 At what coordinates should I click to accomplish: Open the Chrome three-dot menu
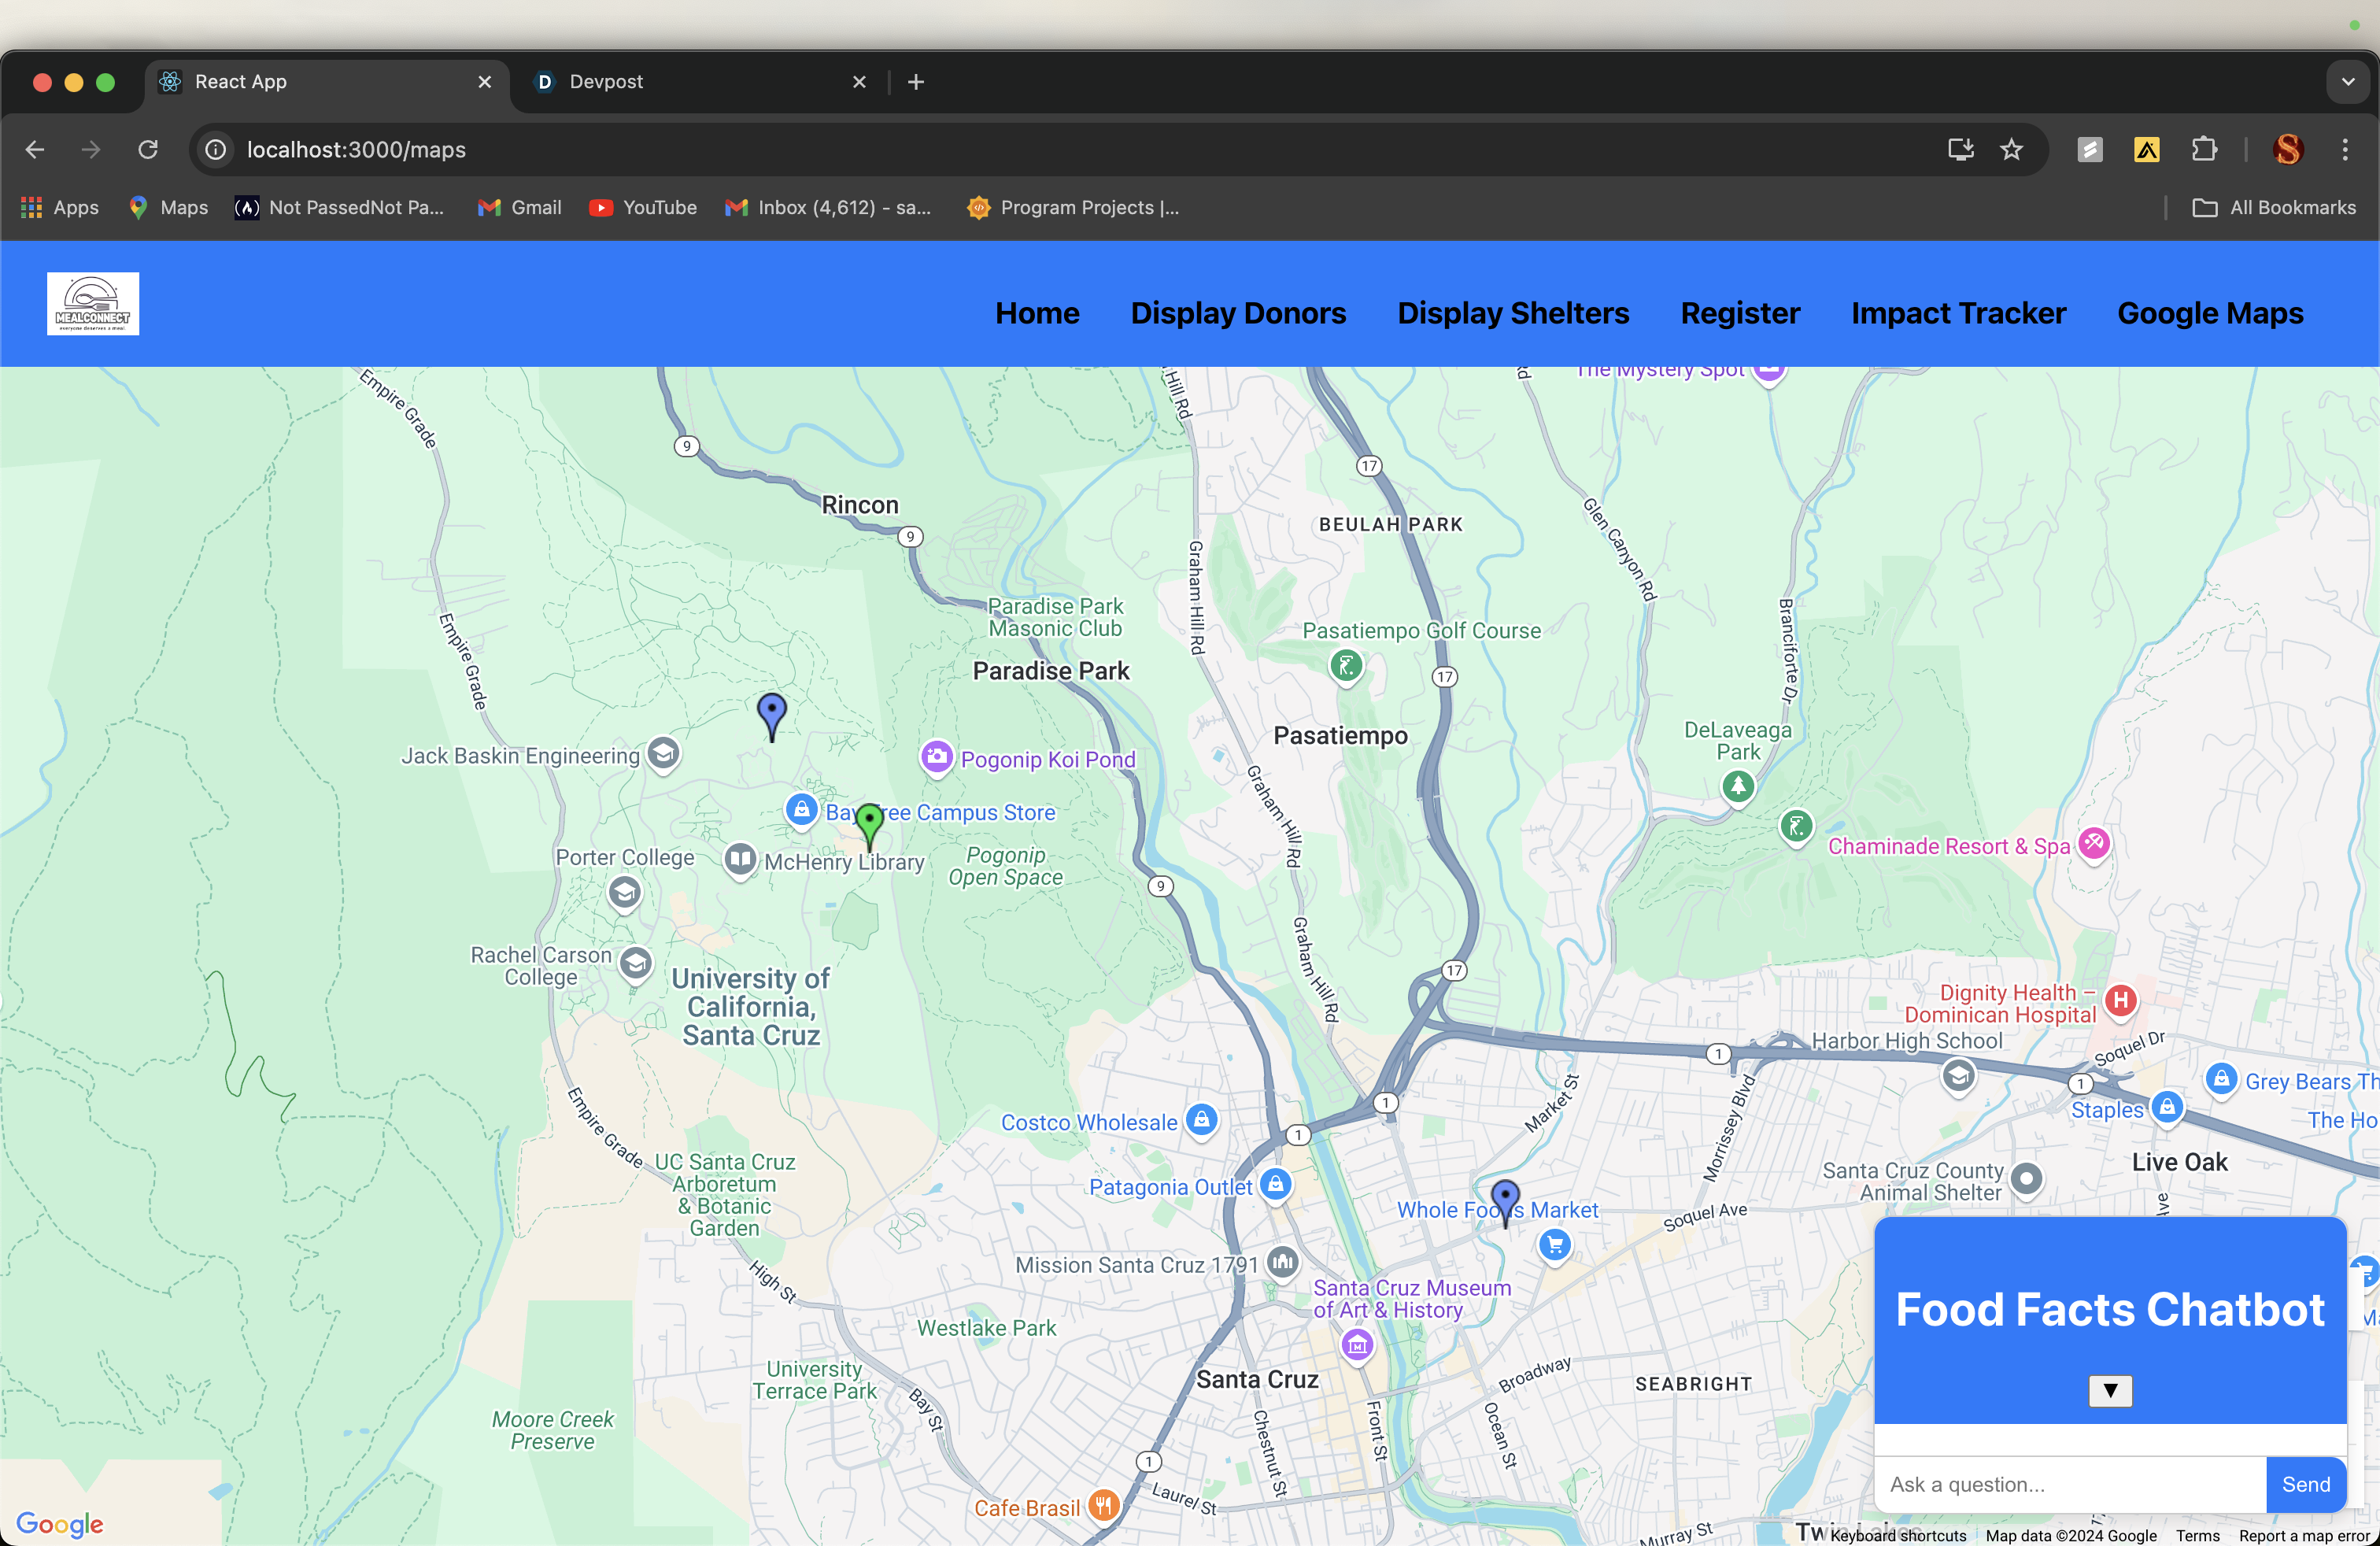point(2345,150)
